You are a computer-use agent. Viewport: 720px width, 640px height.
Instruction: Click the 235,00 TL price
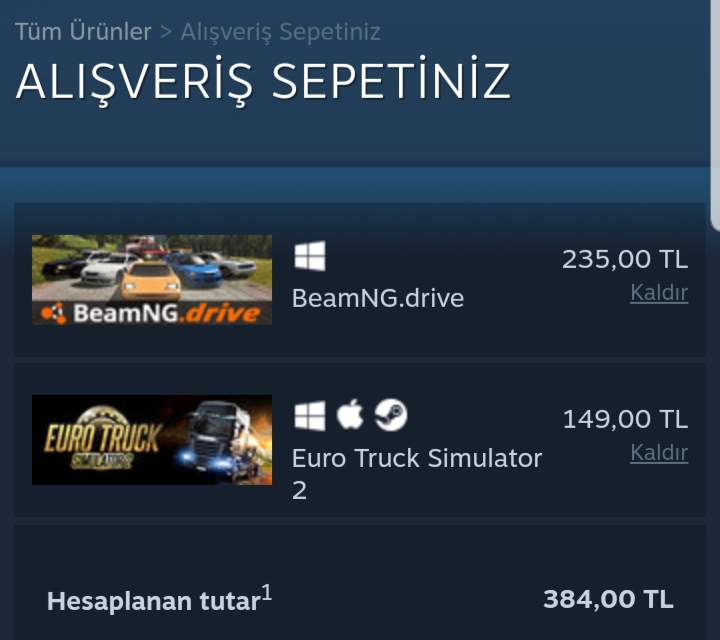pyautogui.click(x=625, y=259)
